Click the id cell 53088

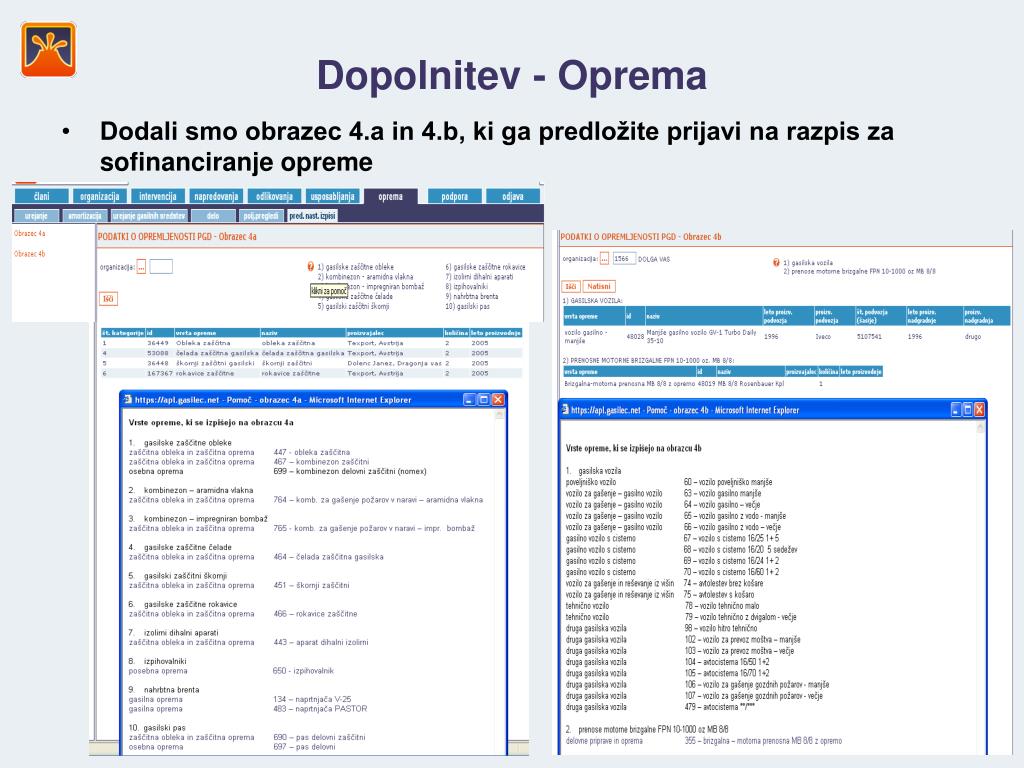tap(157, 353)
